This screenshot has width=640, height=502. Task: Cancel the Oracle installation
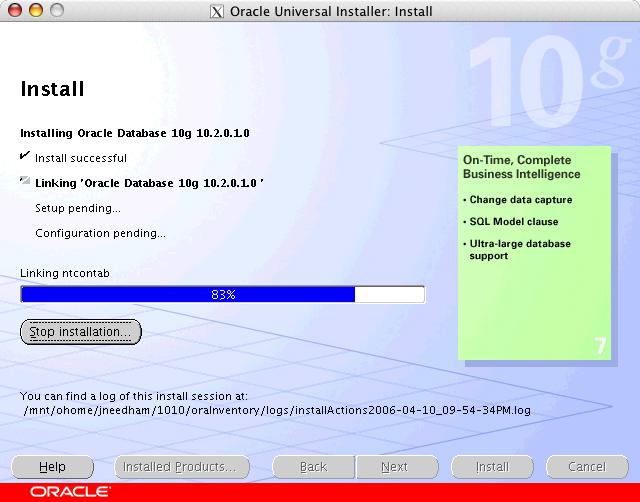tap(587, 467)
